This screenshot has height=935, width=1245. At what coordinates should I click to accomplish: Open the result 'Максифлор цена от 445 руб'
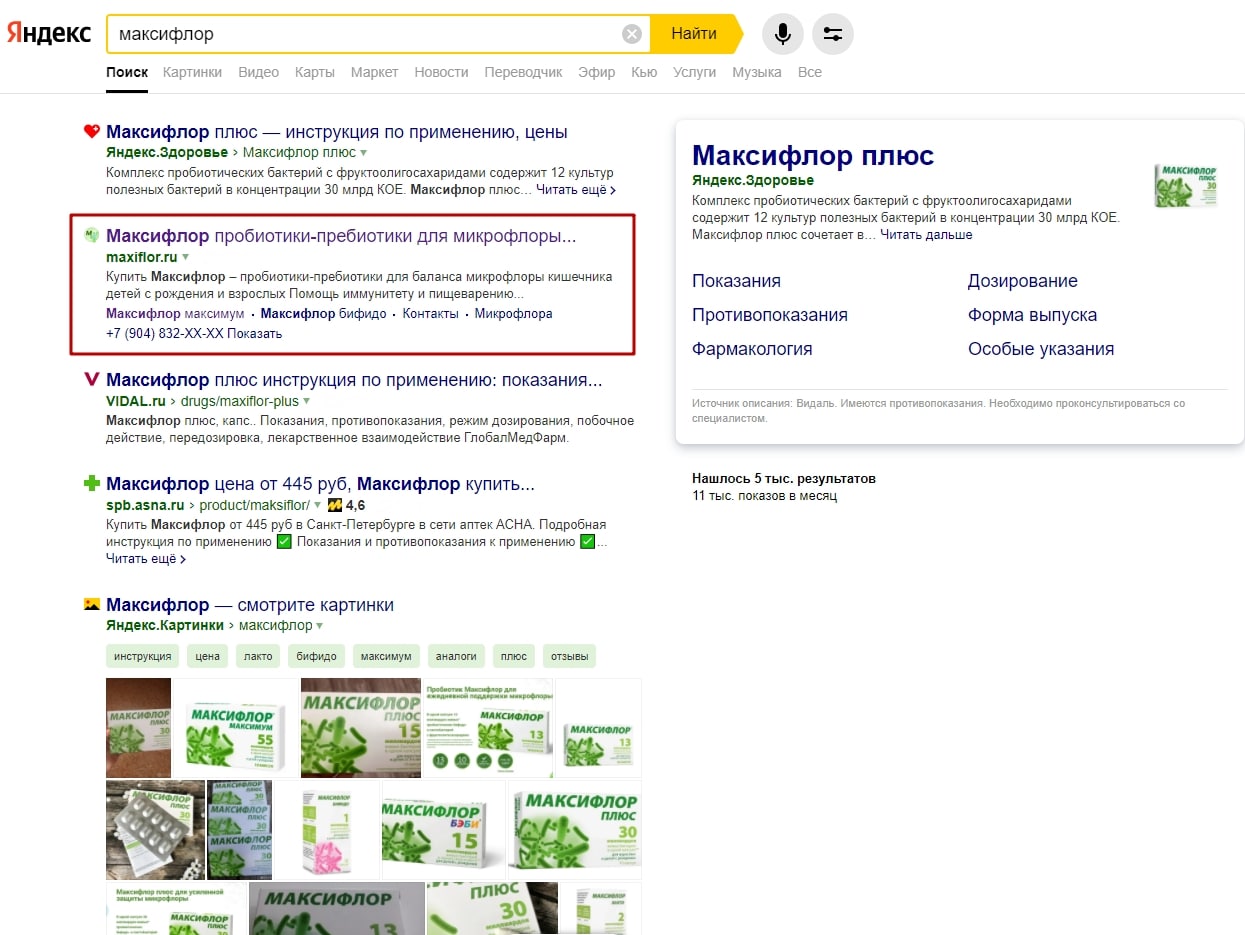pos(320,485)
